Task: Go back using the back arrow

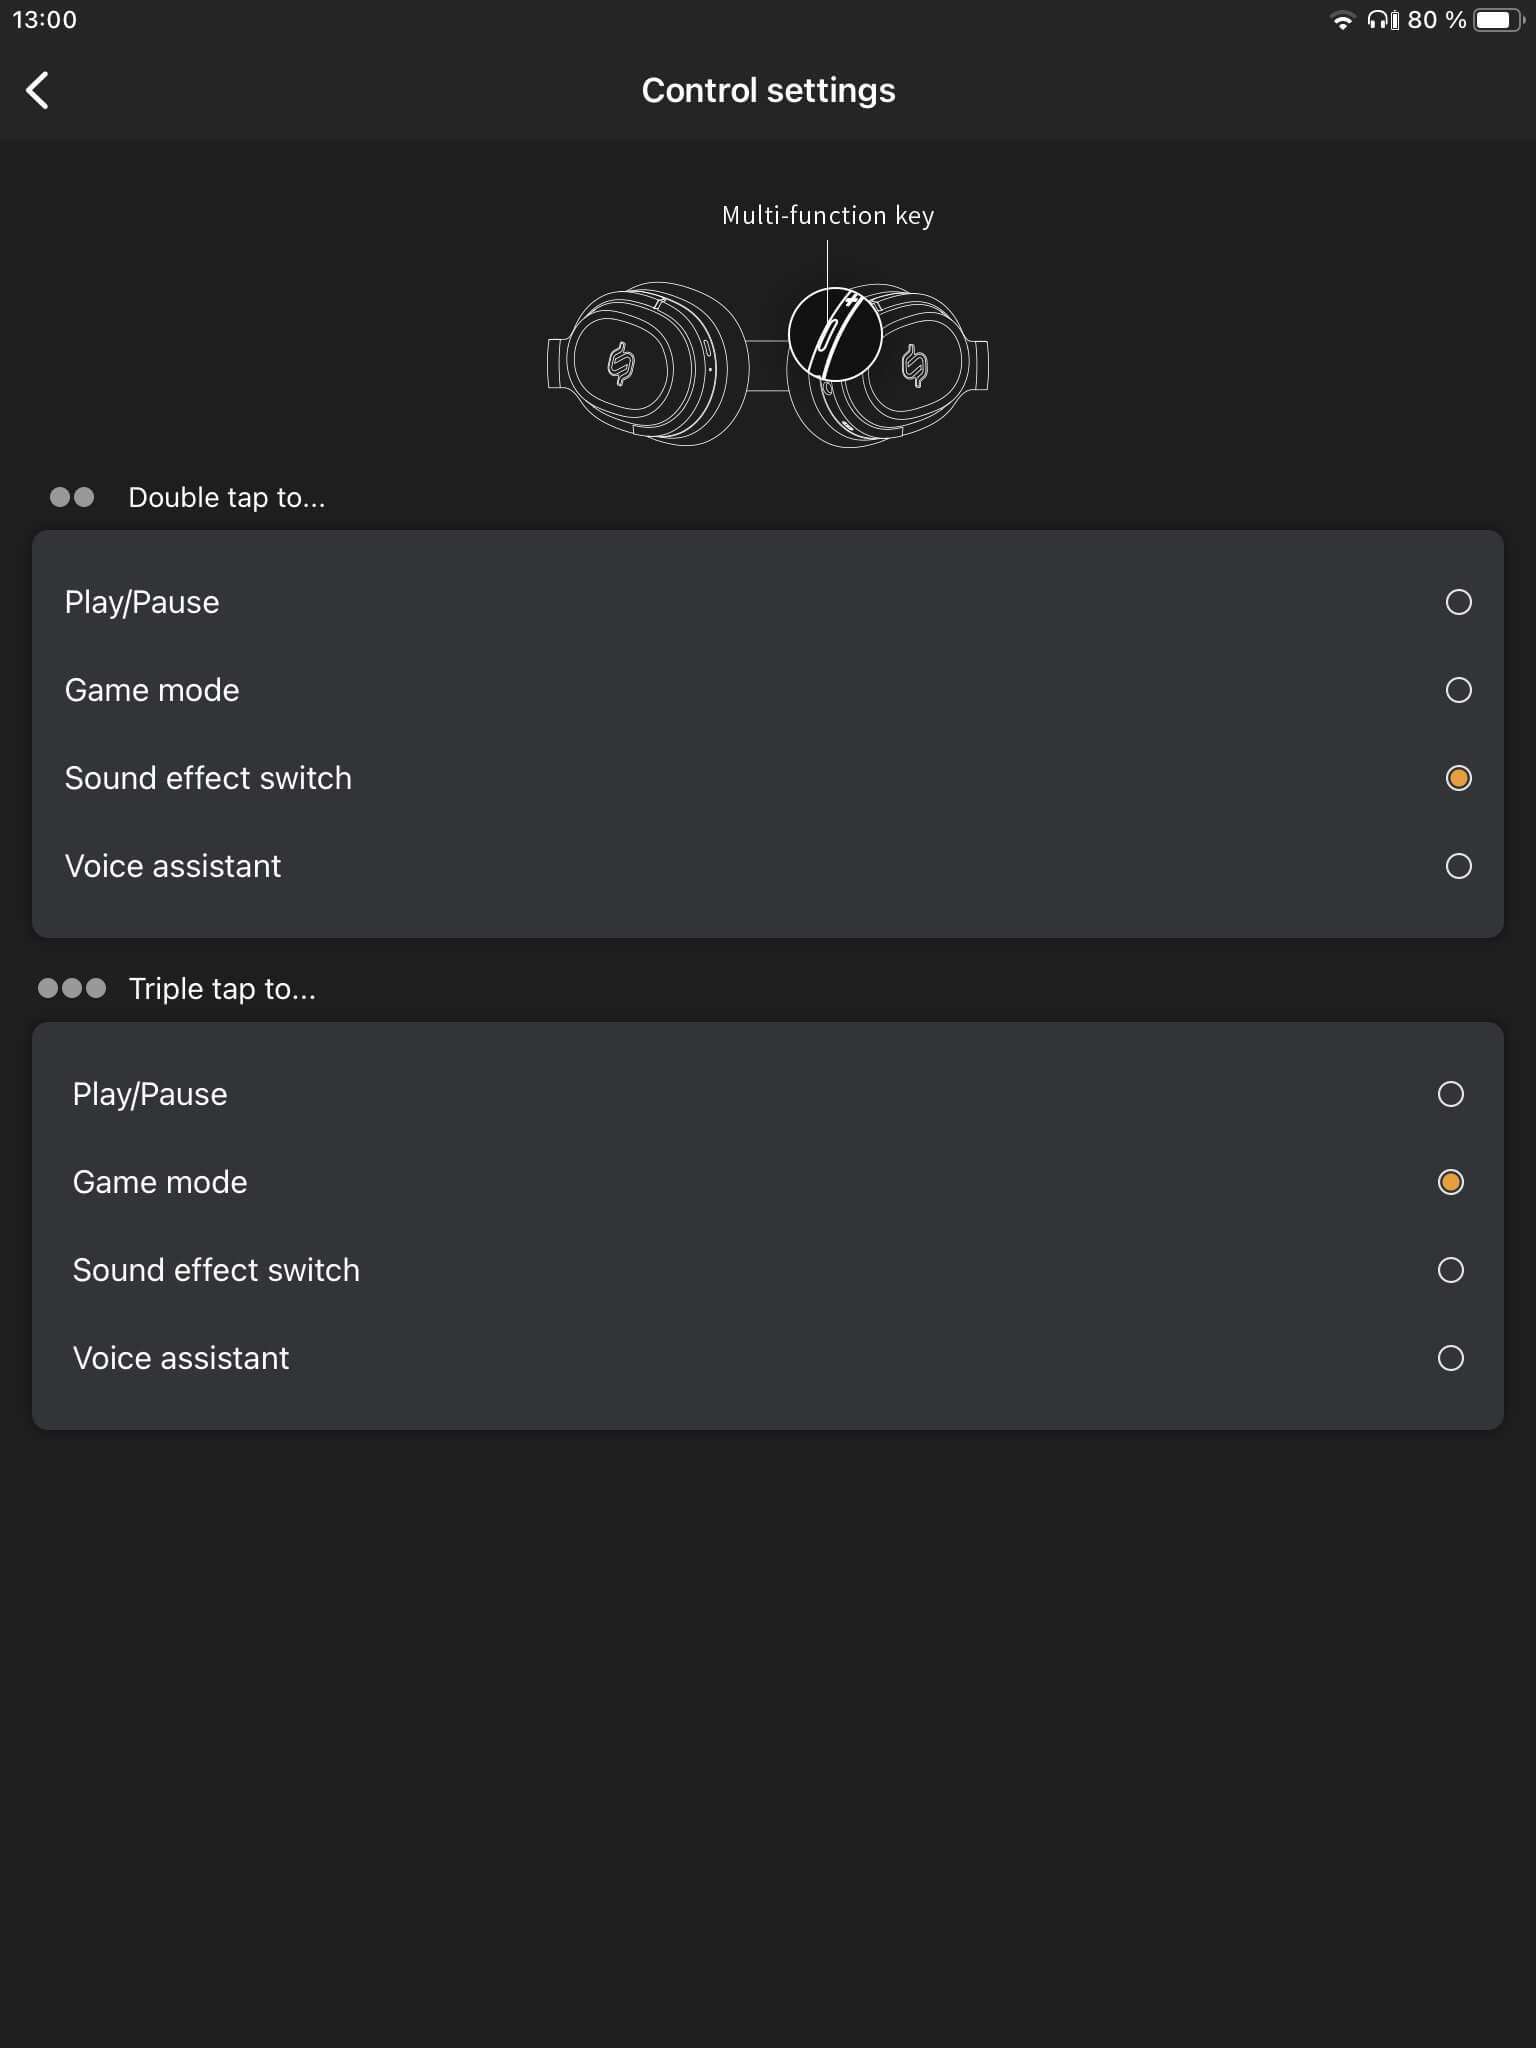Action: 38,90
